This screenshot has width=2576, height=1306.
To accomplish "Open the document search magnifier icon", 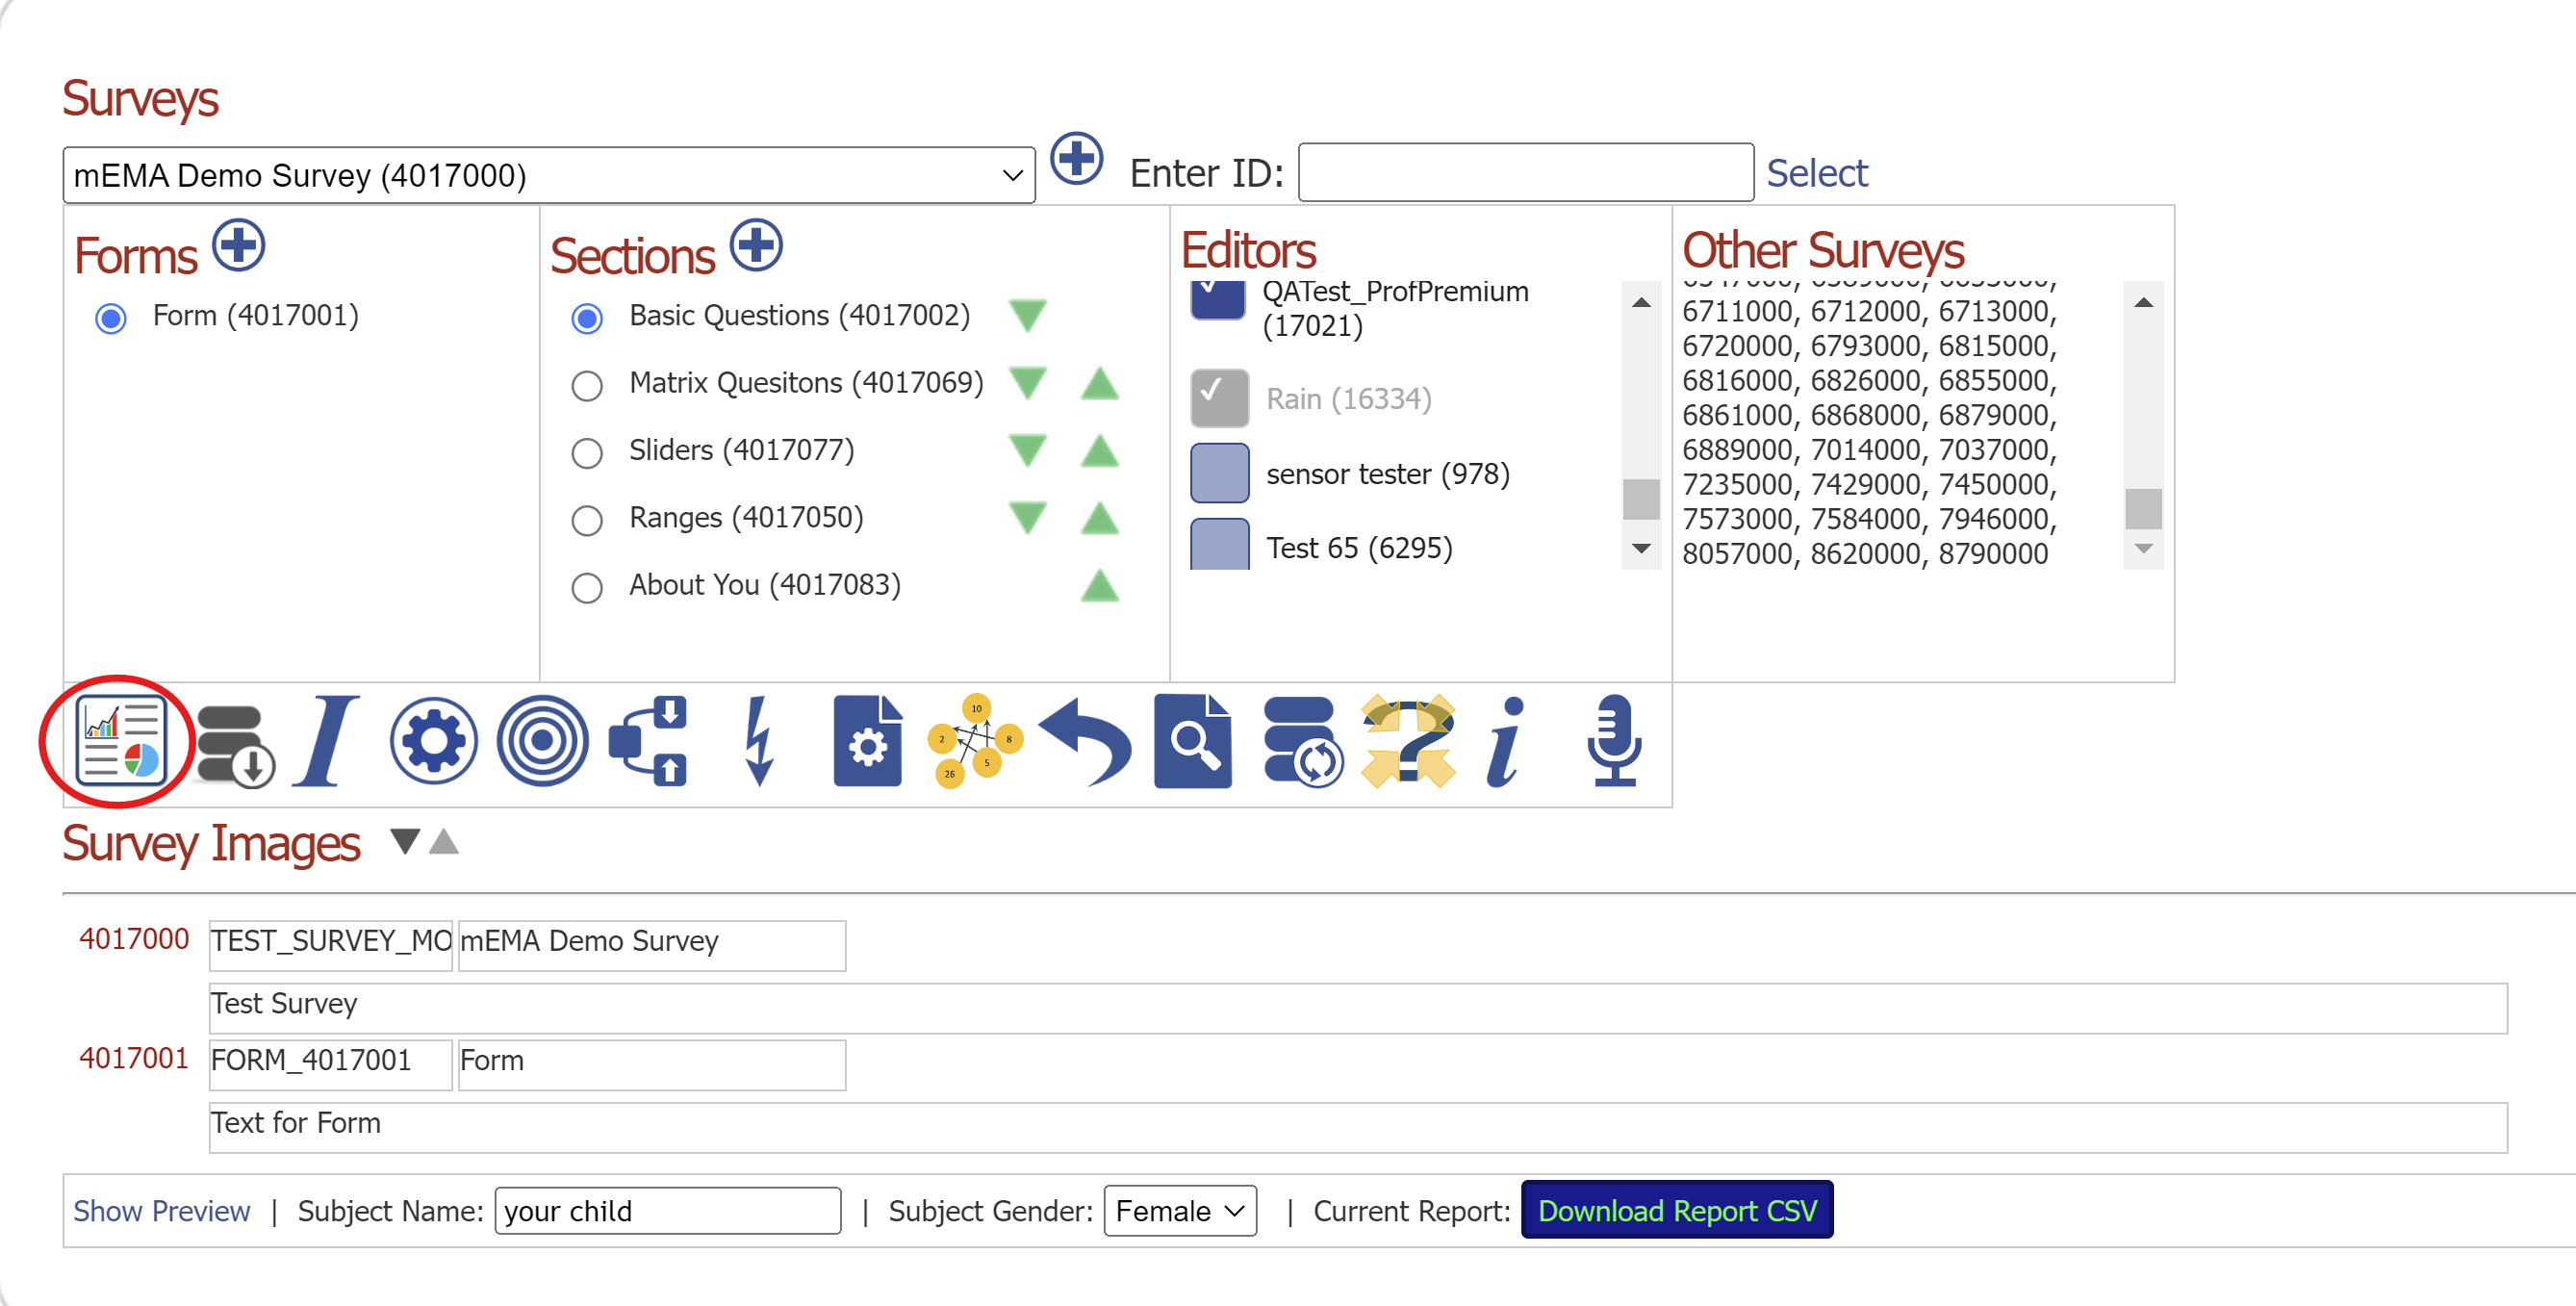I will click(x=1192, y=741).
